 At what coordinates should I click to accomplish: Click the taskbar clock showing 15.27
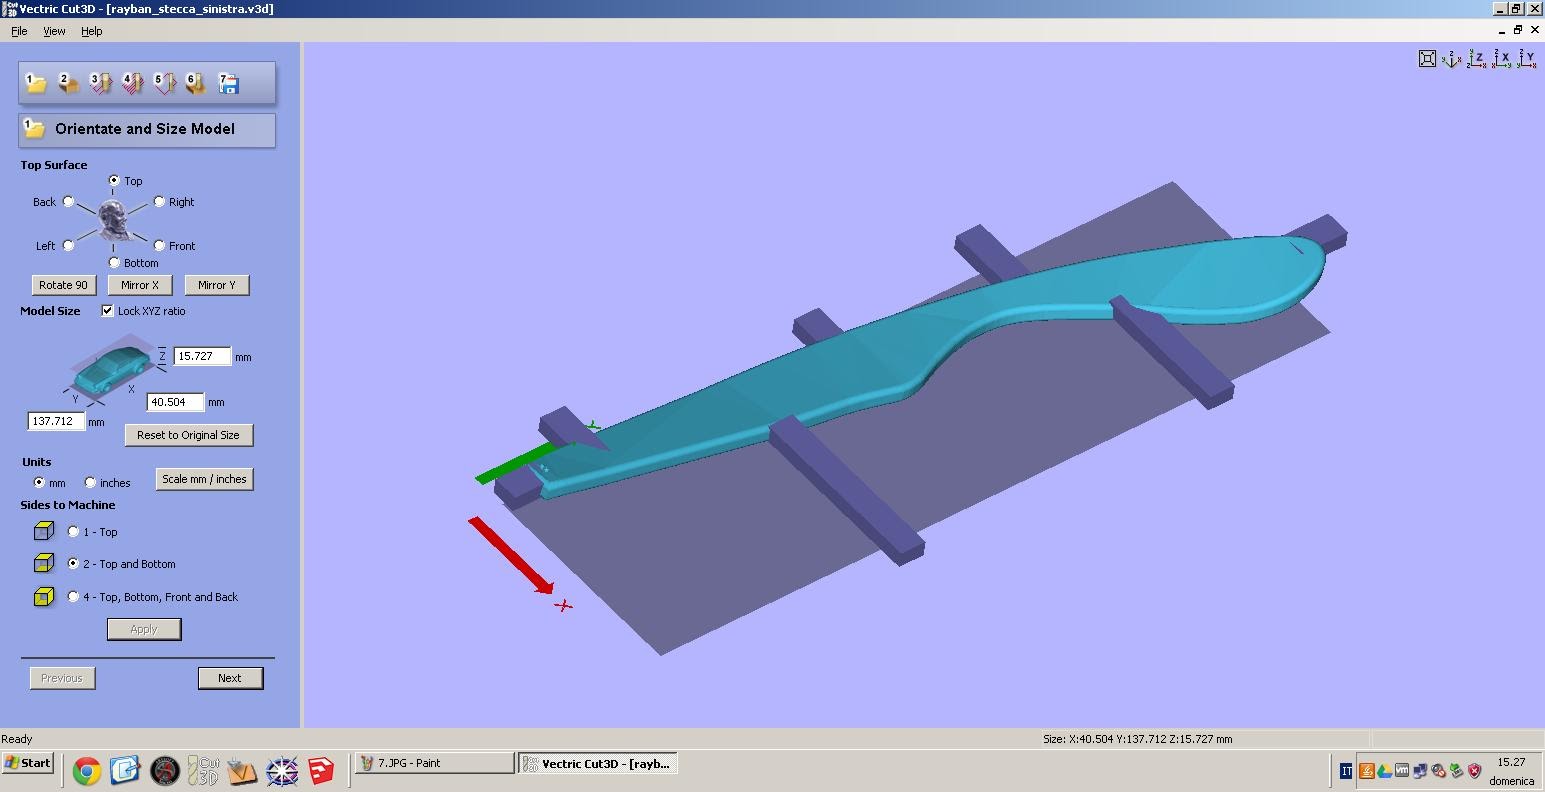(1511, 762)
